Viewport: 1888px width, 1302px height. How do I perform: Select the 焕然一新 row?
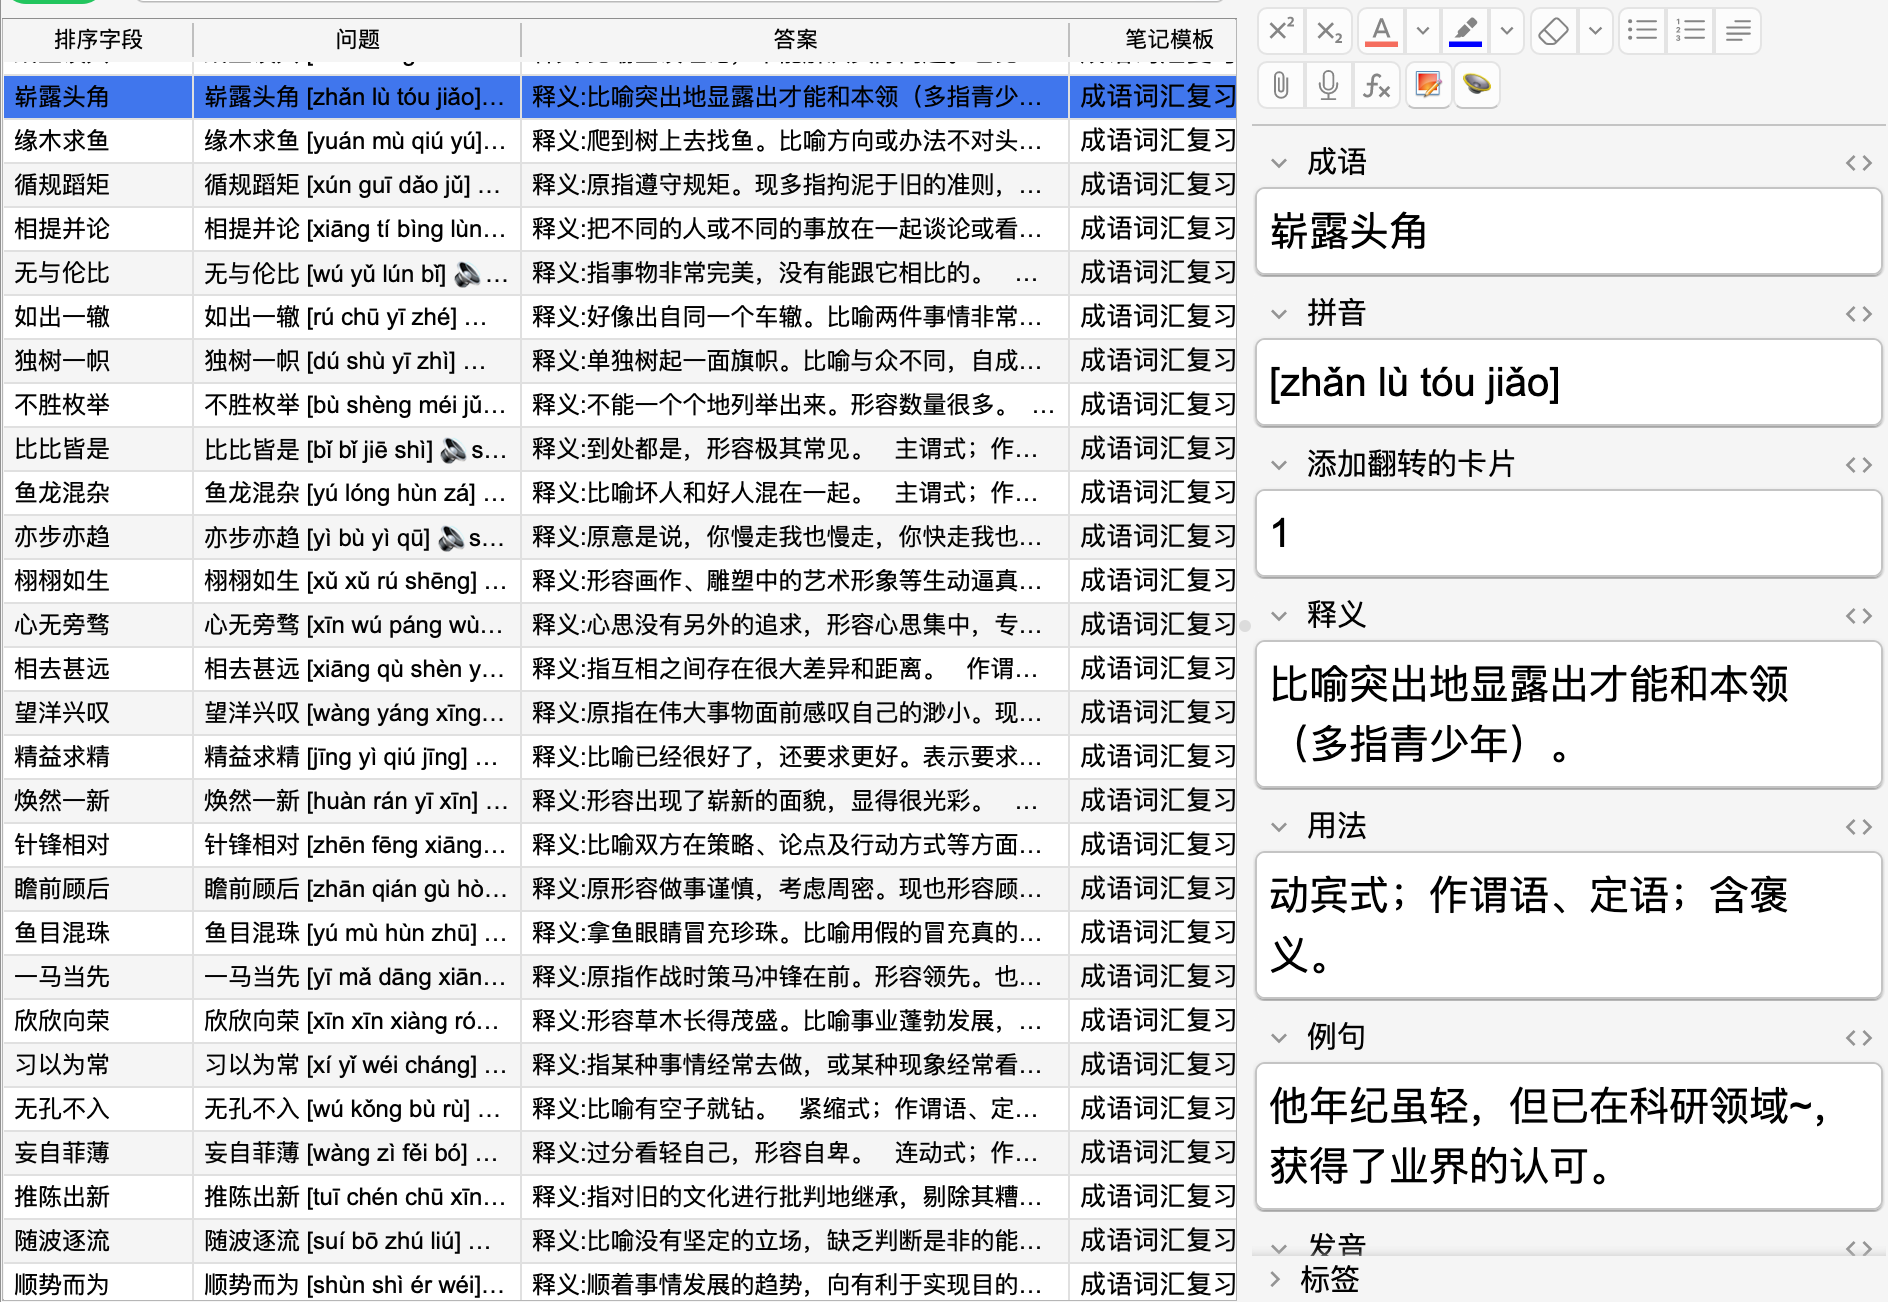(620, 801)
